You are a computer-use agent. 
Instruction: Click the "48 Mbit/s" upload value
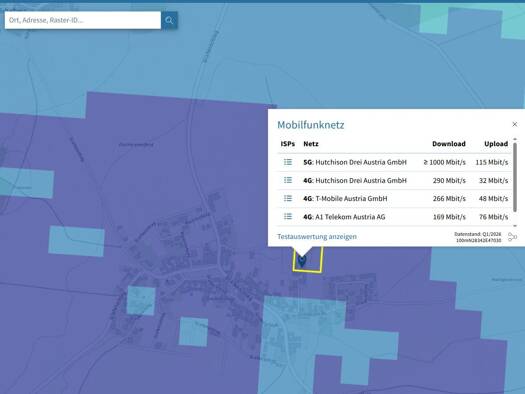tap(494, 199)
